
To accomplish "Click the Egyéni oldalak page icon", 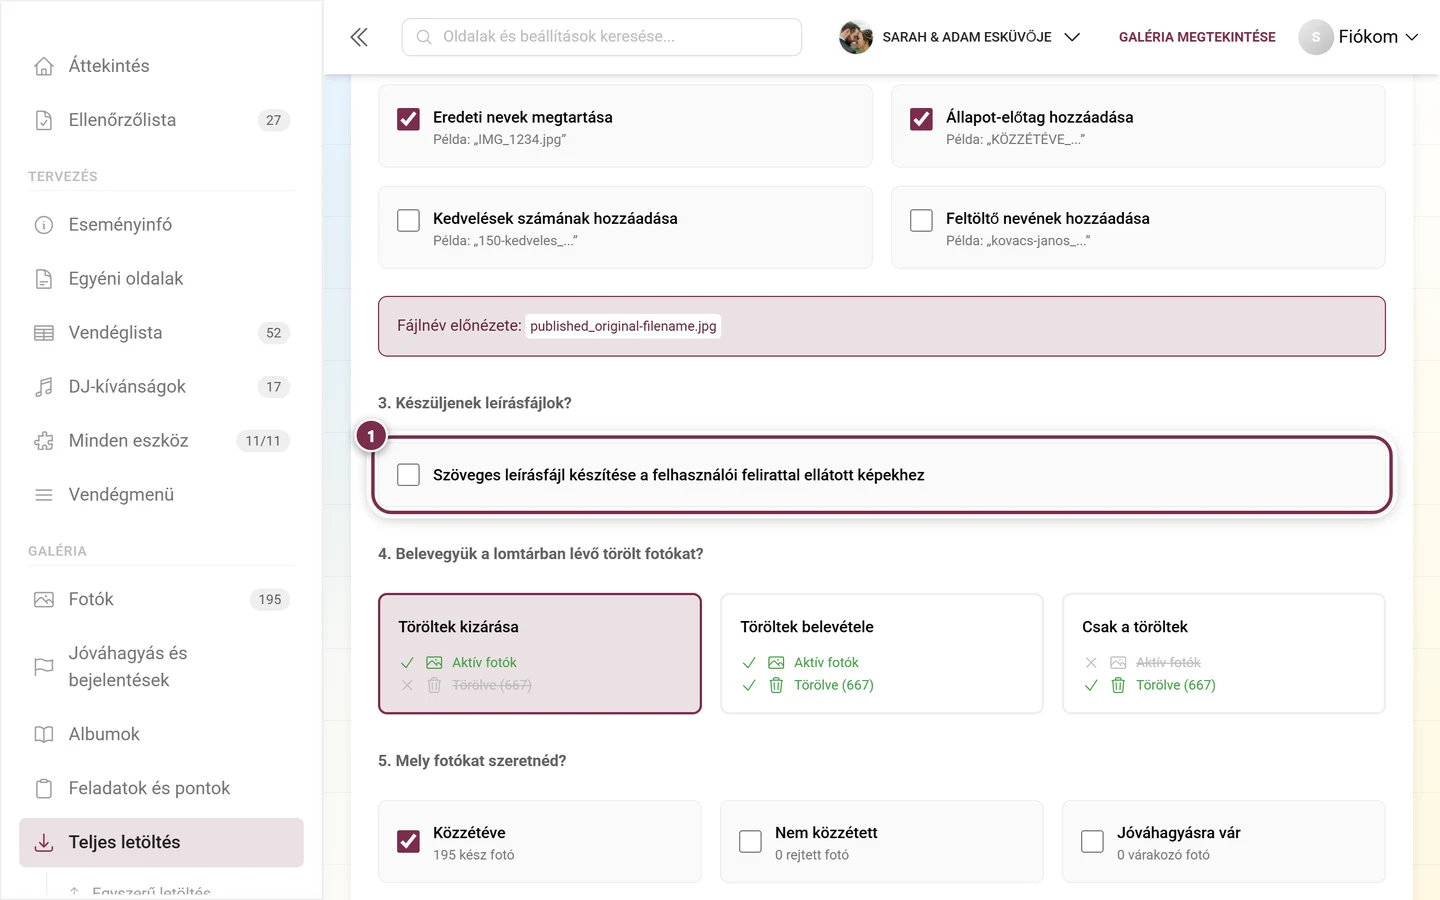I will 44,279.
